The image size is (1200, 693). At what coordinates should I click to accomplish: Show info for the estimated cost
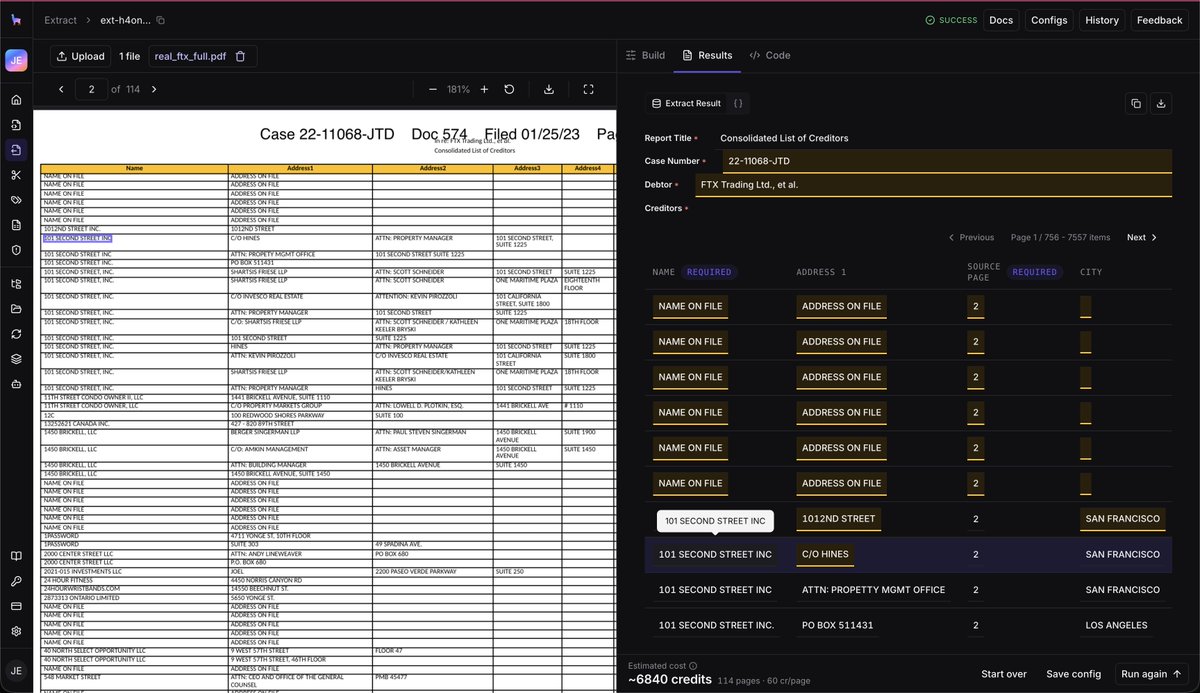click(693, 666)
